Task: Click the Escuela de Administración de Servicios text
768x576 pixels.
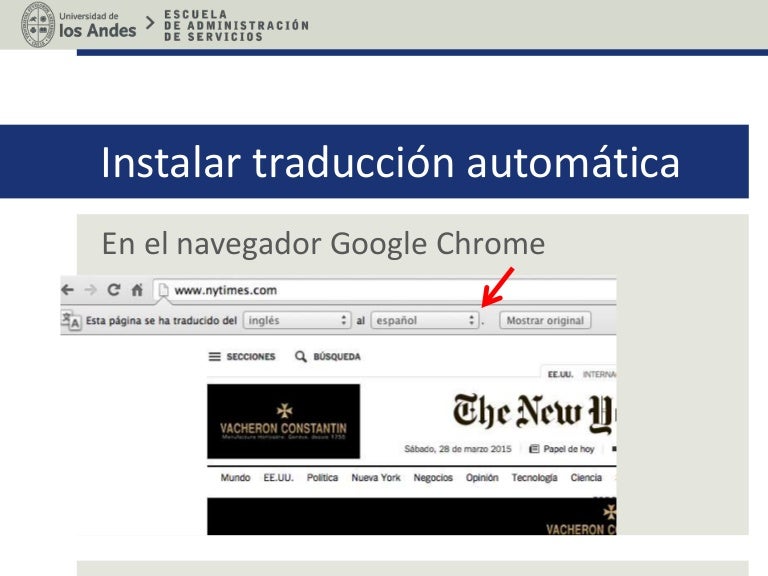Action: point(237,25)
